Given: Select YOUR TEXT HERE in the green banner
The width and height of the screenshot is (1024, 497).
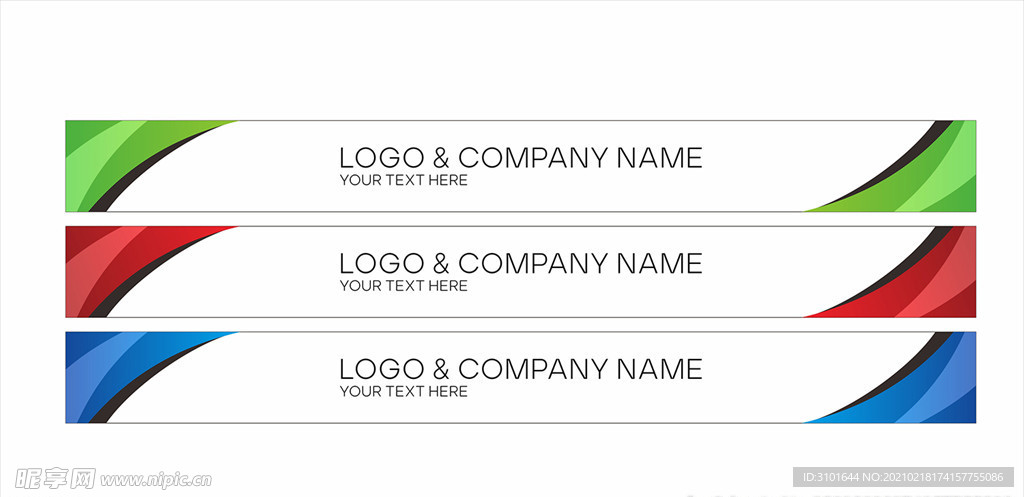Looking at the screenshot, I should pyautogui.click(x=404, y=180).
